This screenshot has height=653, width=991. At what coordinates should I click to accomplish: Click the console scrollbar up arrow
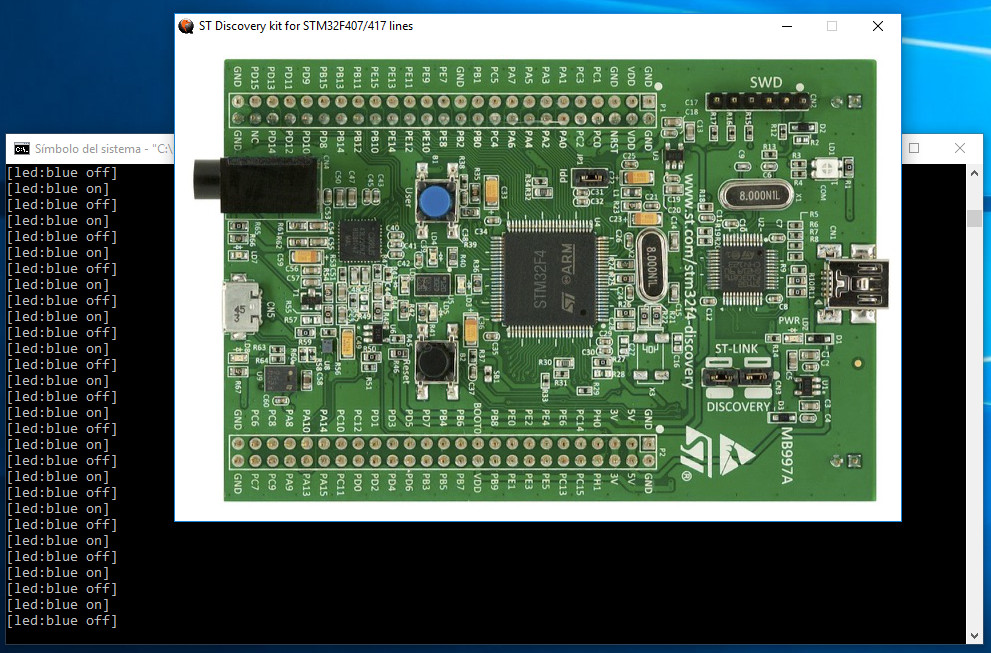click(974, 173)
